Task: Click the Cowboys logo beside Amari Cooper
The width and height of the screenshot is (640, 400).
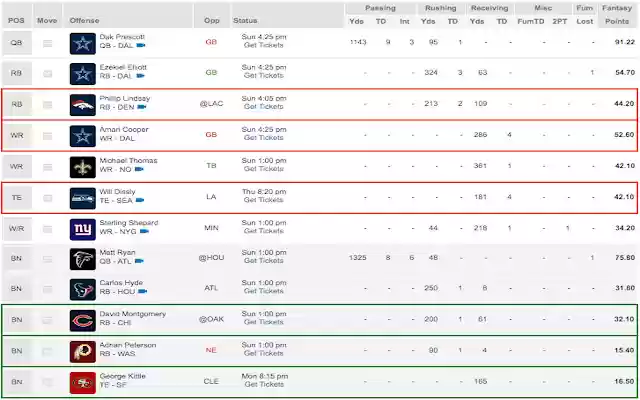Action: tap(82, 136)
